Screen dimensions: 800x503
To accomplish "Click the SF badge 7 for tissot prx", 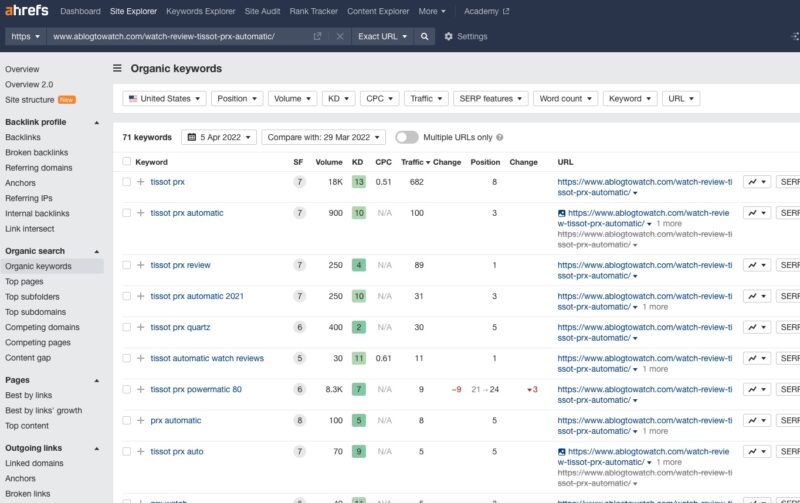I will [x=299, y=182].
